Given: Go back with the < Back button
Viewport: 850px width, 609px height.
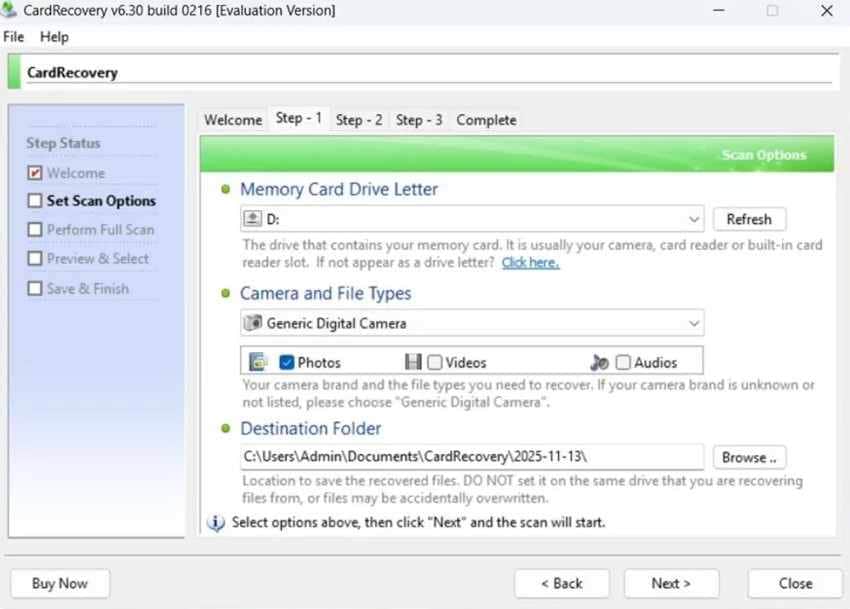Looking at the screenshot, I should click(562, 584).
